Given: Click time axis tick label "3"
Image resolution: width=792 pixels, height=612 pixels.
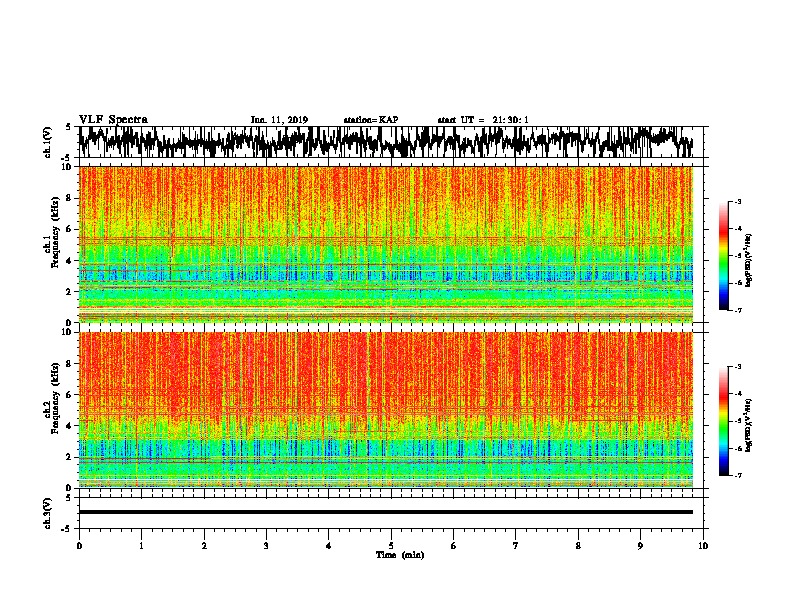Looking at the screenshot, I should (266, 546).
